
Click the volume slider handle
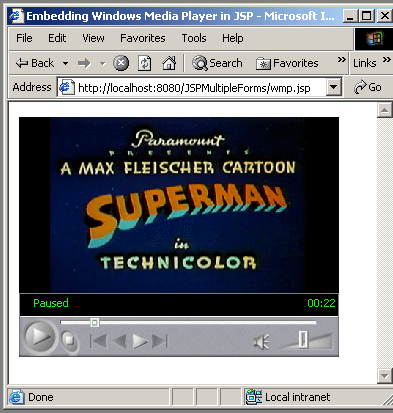click(303, 340)
